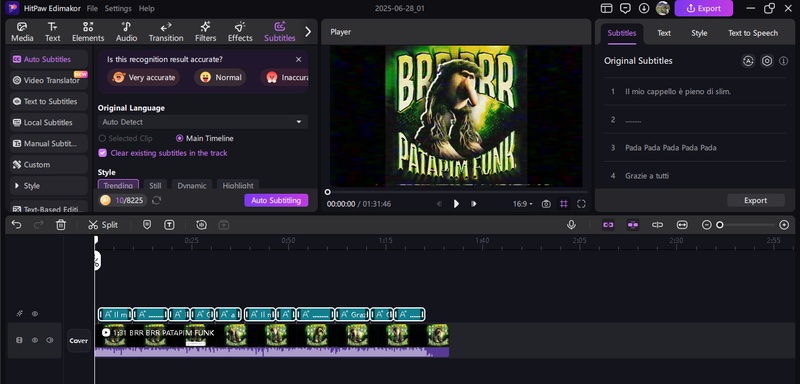Choose the Still subtitle style
The height and width of the screenshot is (384, 800).
(x=155, y=186)
